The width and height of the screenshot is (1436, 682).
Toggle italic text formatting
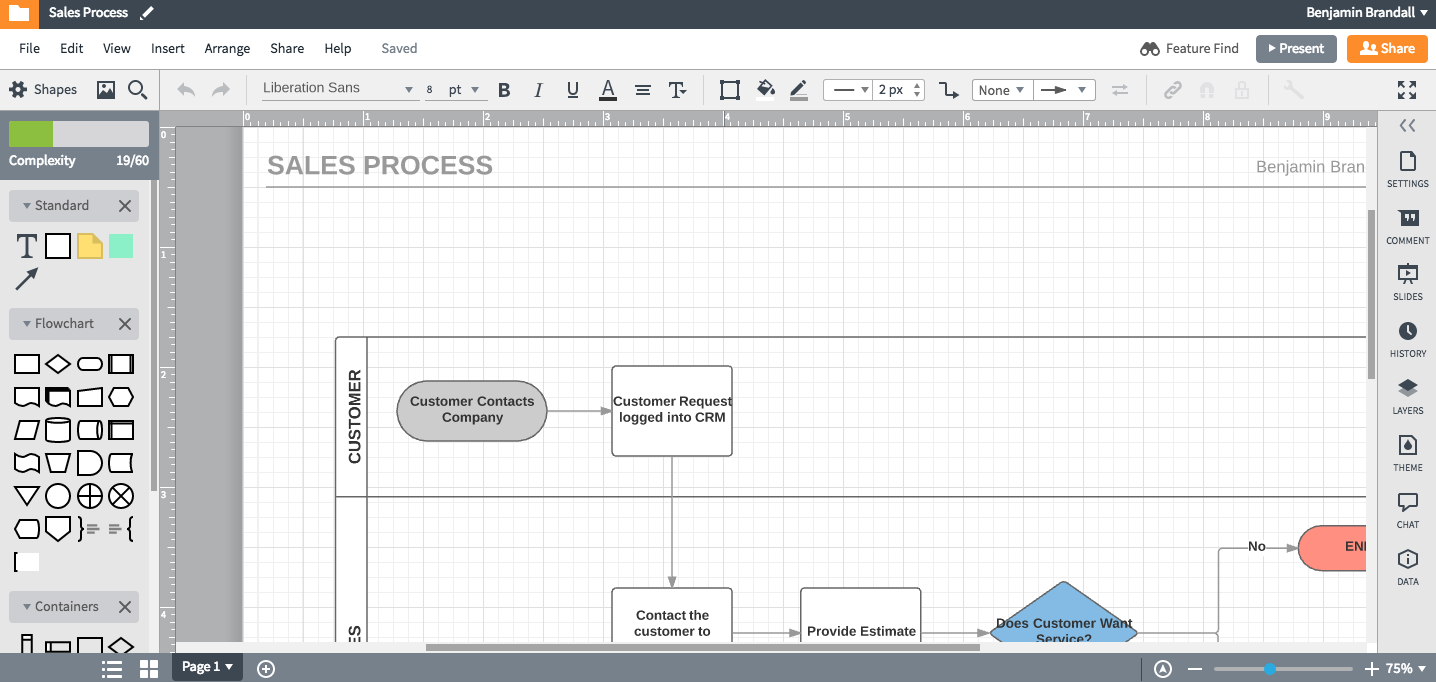538,90
